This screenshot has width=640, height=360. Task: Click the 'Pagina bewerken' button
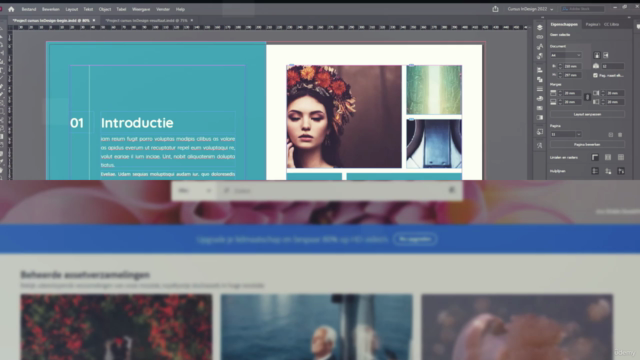(x=587, y=144)
